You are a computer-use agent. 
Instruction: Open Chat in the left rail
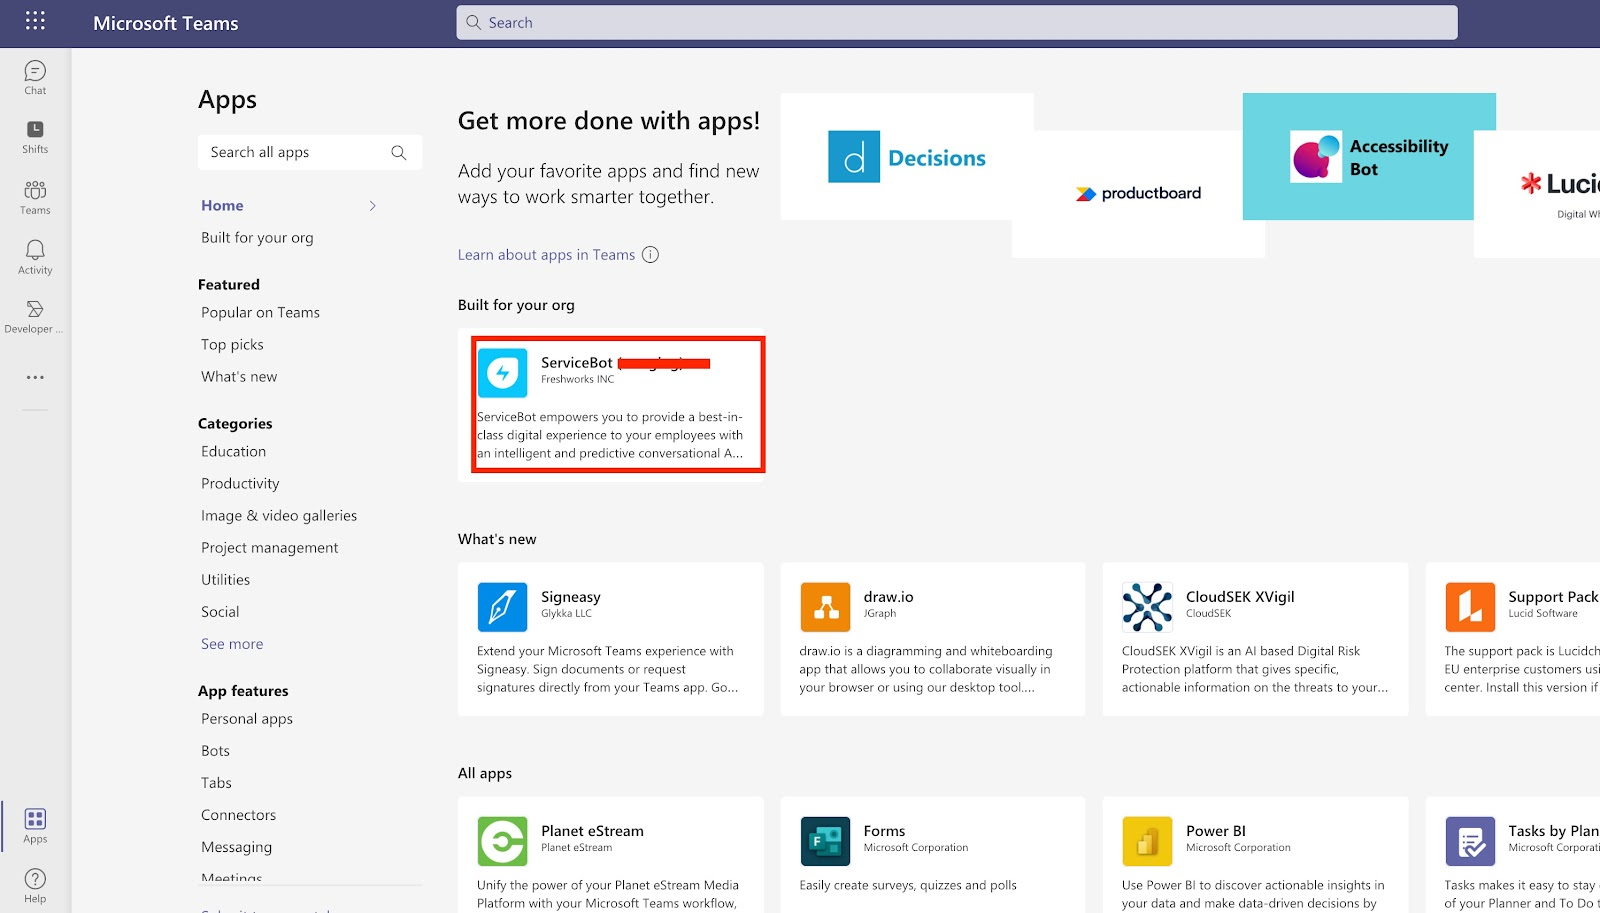[35, 78]
